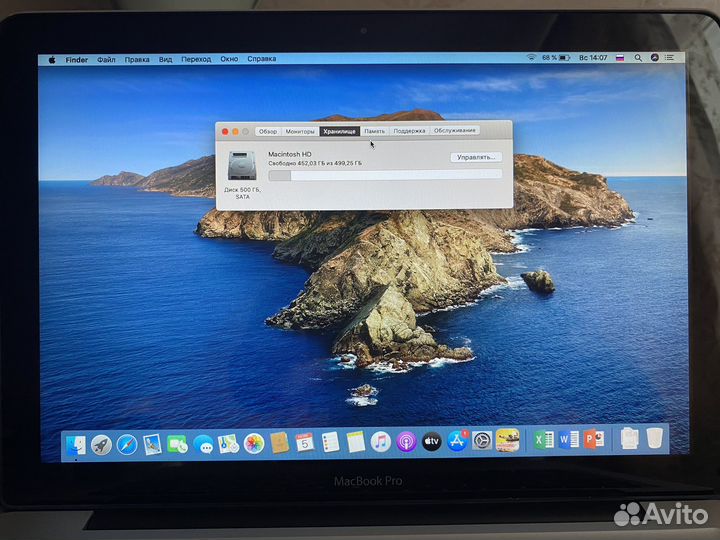Click the battery status indicator
Image resolution: width=720 pixels, height=540 pixels.
pyautogui.click(x=556, y=58)
